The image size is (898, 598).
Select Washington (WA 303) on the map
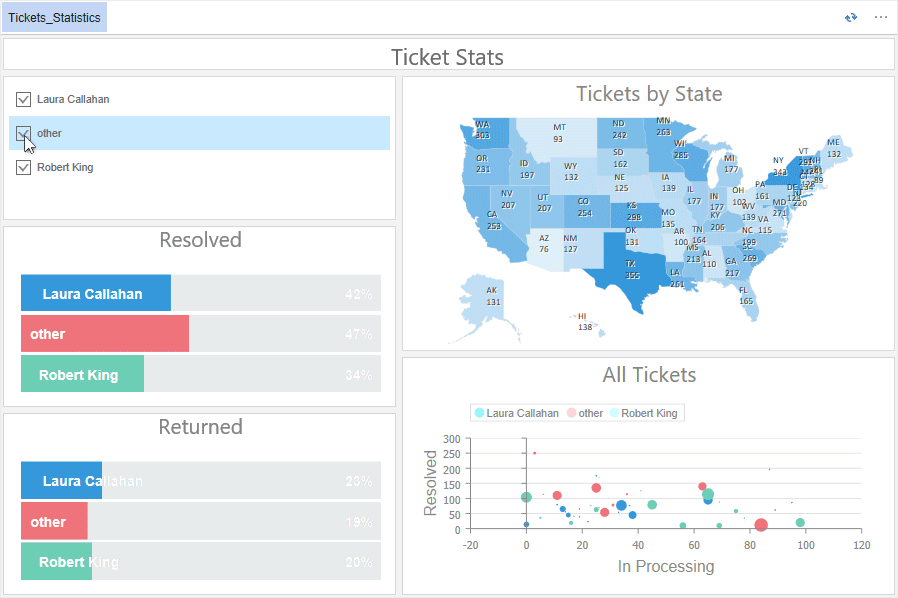[x=486, y=131]
